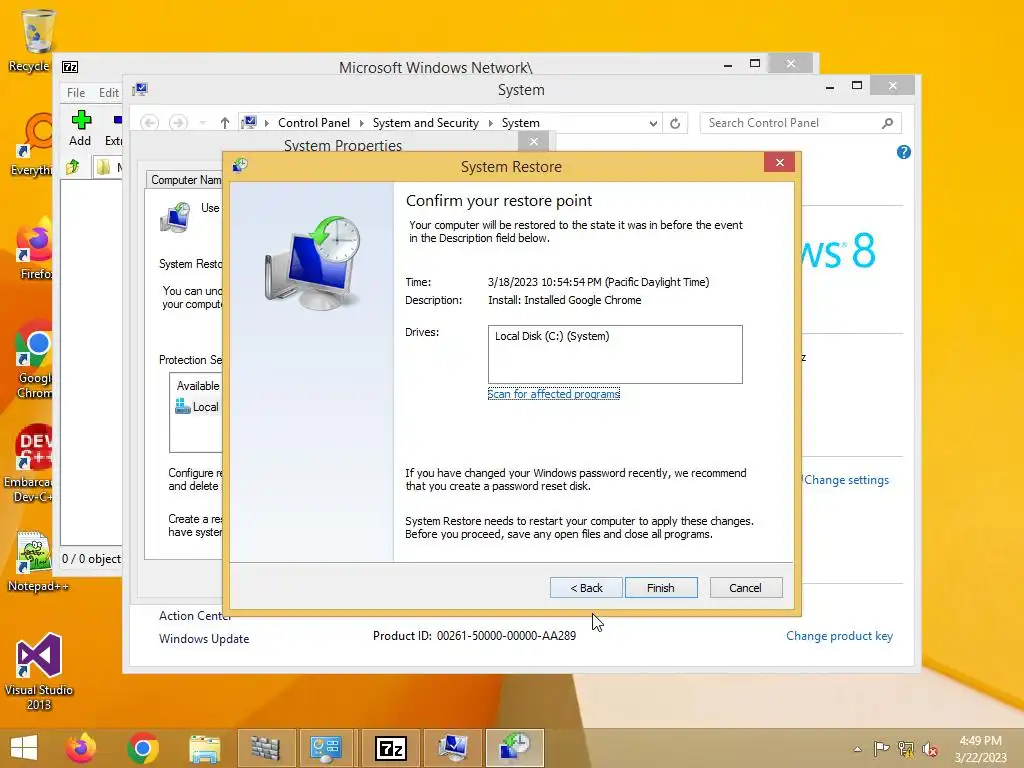
Task: Open Edit menu in 7-Zip window
Action: (108, 93)
